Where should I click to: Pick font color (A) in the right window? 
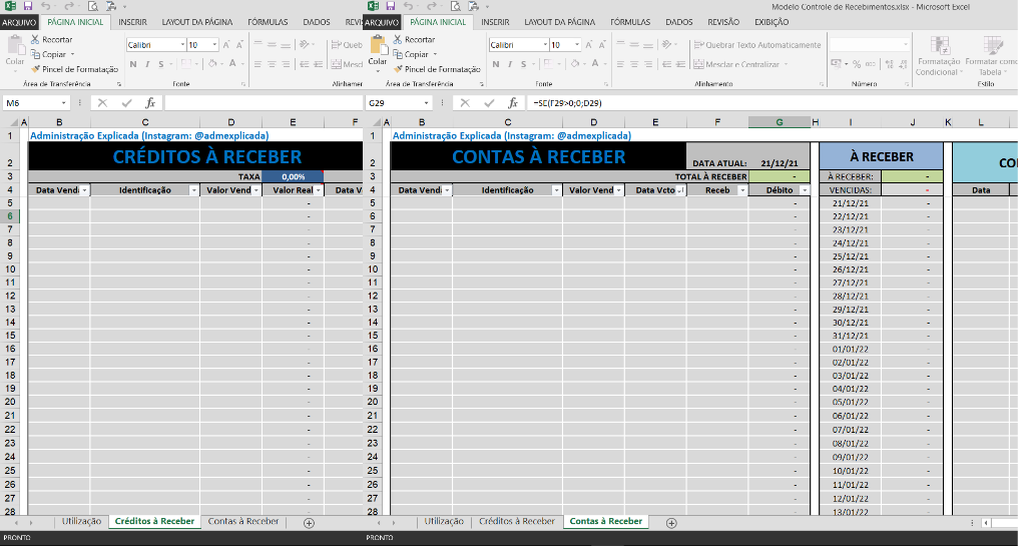point(595,64)
